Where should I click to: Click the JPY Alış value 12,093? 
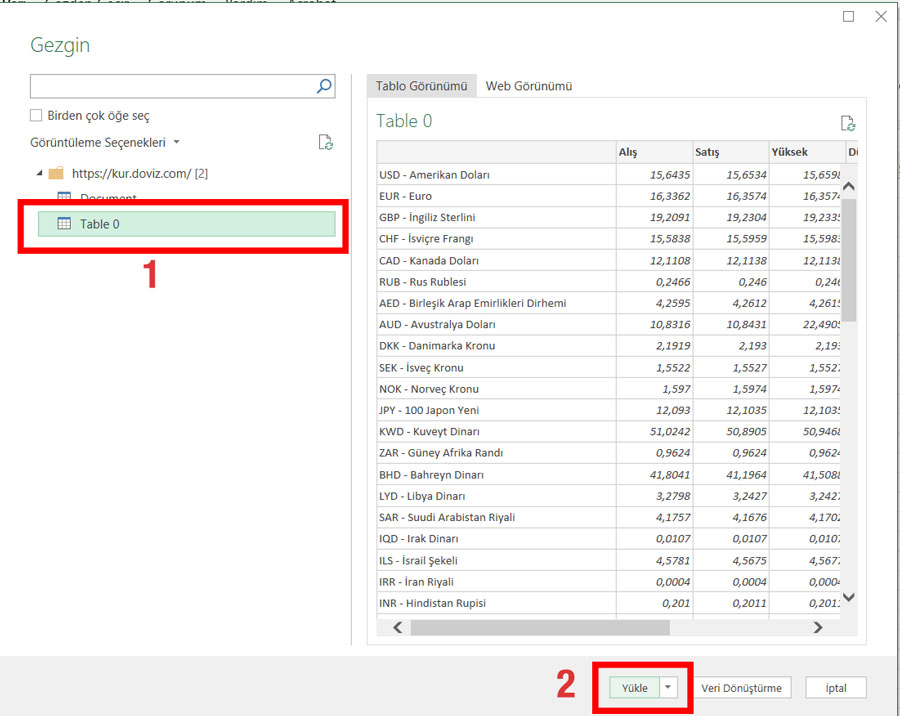tap(673, 410)
